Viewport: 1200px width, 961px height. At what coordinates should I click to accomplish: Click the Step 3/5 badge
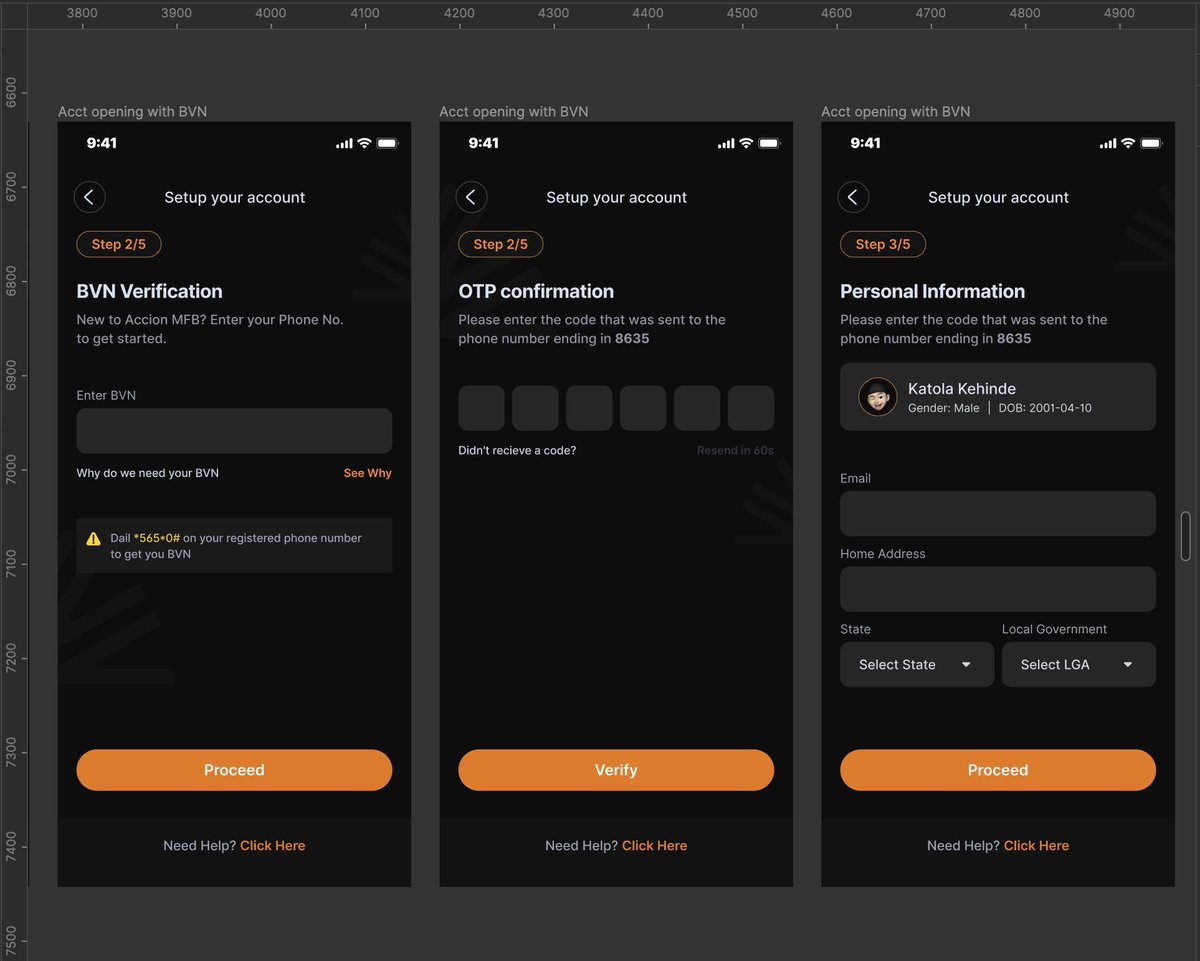883,244
